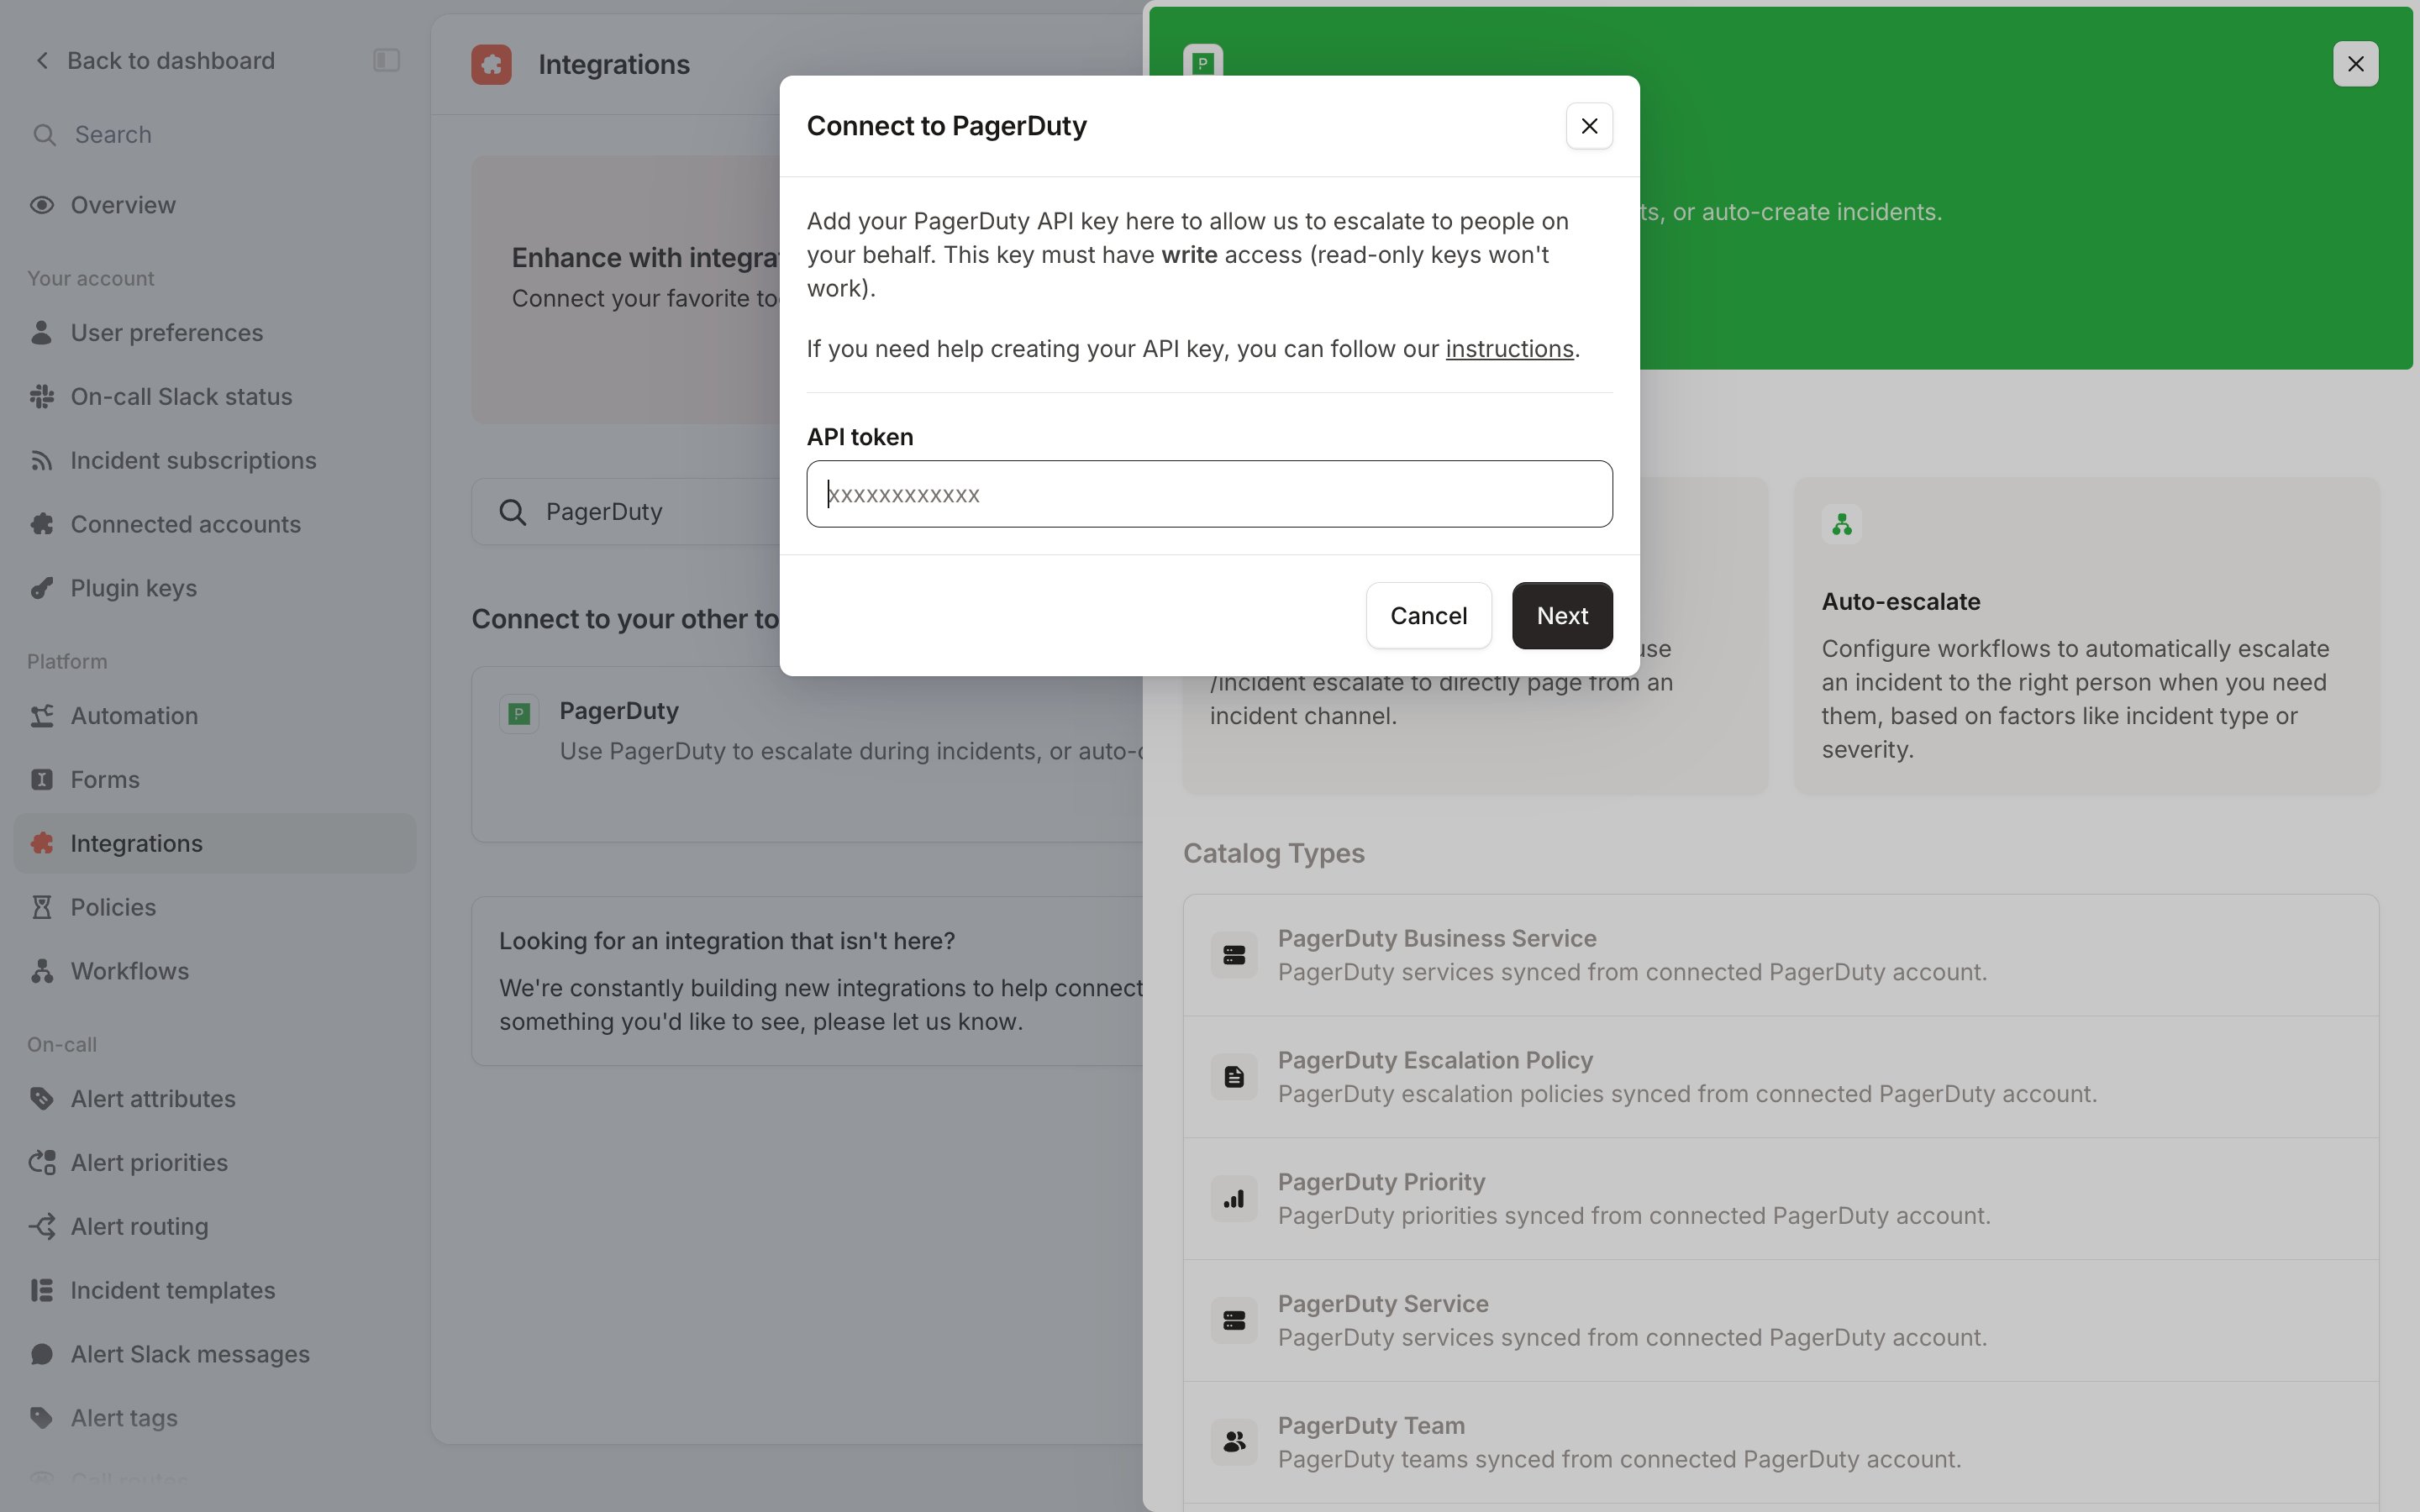This screenshot has height=1512, width=2420.
Task: Click the Plugin keys key icon
Action: pyautogui.click(x=42, y=588)
